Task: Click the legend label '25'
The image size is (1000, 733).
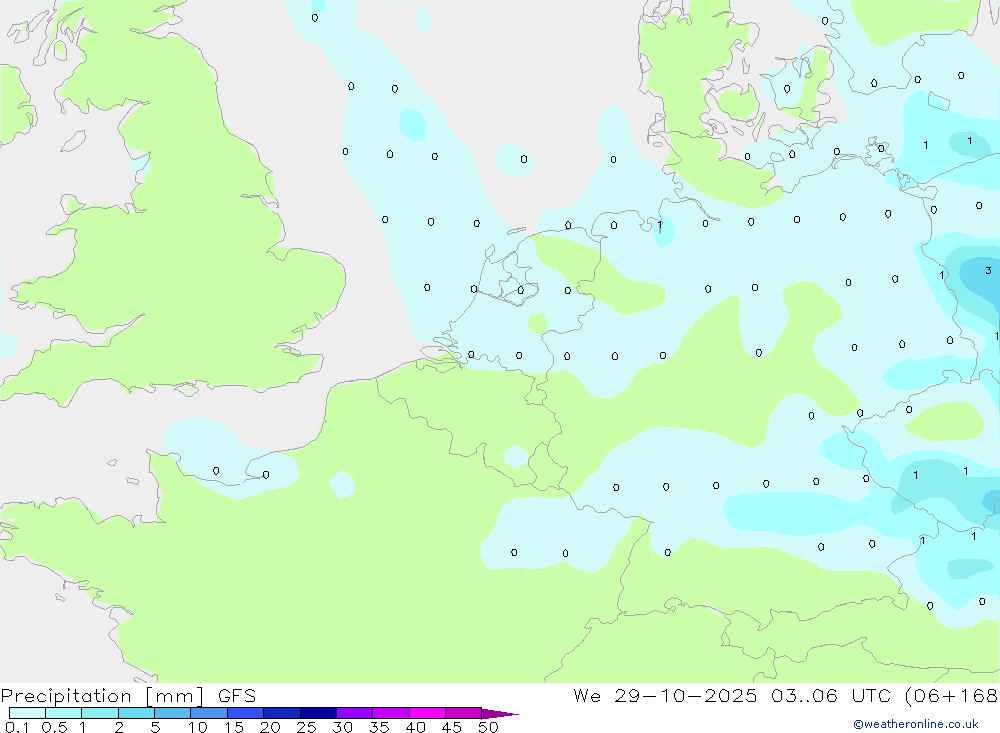Action: [x=306, y=727]
